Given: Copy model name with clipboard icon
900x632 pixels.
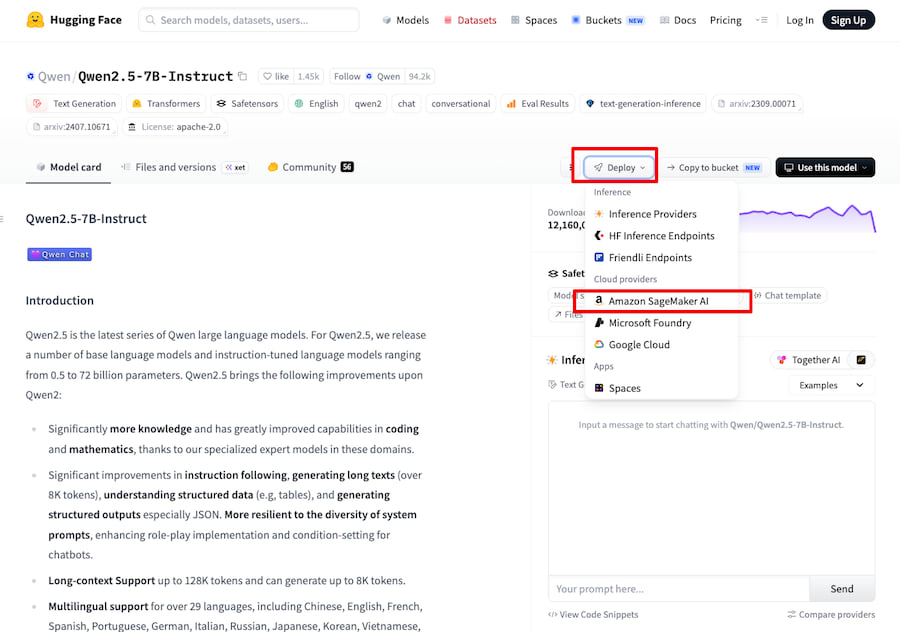Looking at the screenshot, I should [x=243, y=76].
